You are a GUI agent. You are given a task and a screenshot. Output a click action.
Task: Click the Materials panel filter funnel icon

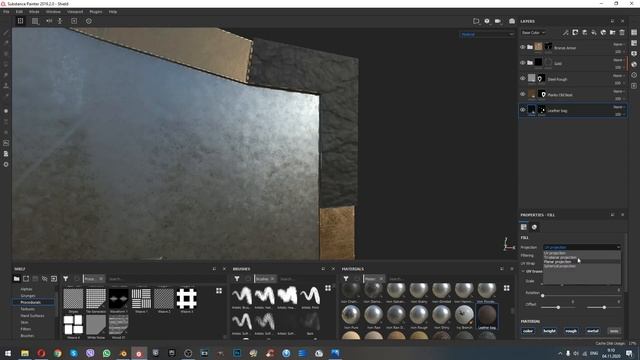coord(346,279)
